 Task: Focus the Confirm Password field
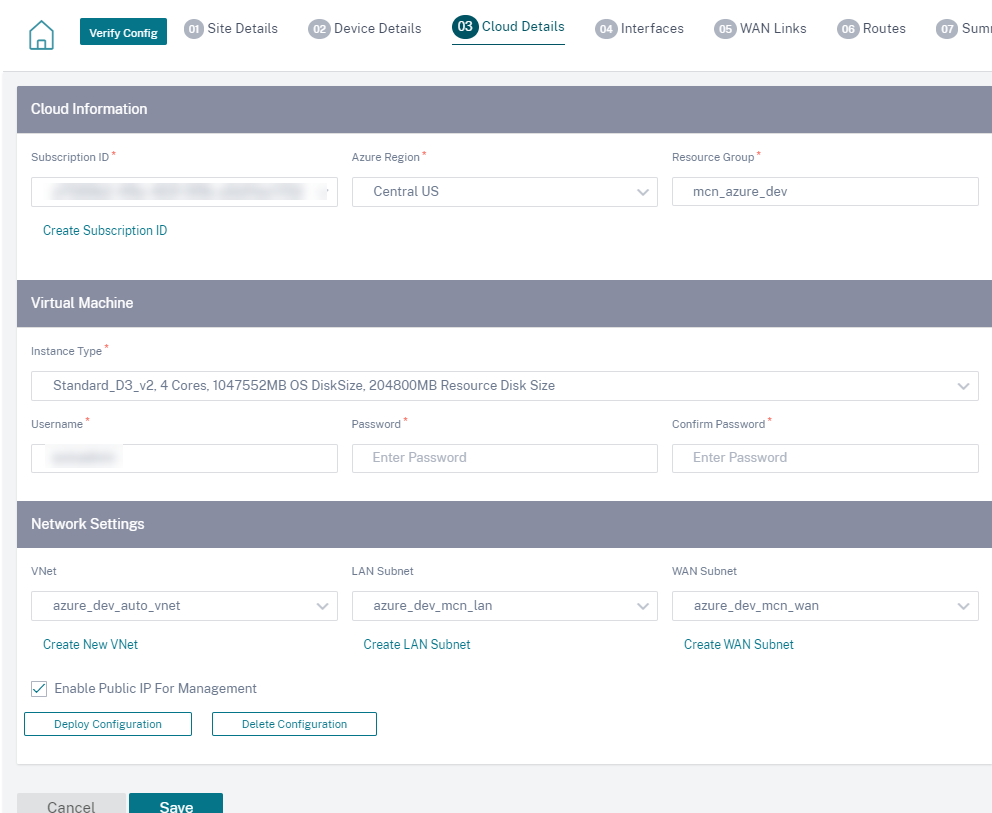(x=825, y=458)
